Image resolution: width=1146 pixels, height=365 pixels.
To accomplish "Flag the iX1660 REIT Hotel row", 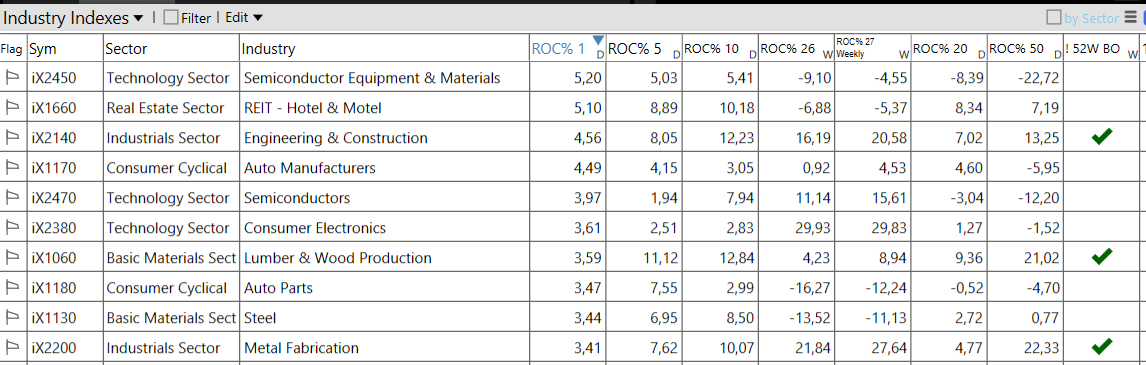I will [12, 108].
